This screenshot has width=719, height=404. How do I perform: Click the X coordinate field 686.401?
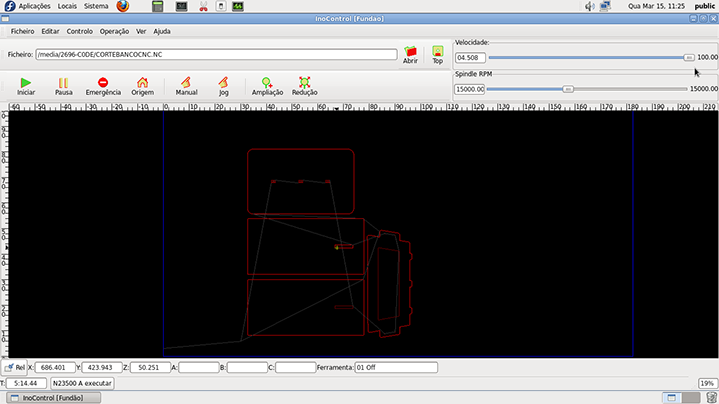click(x=55, y=367)
